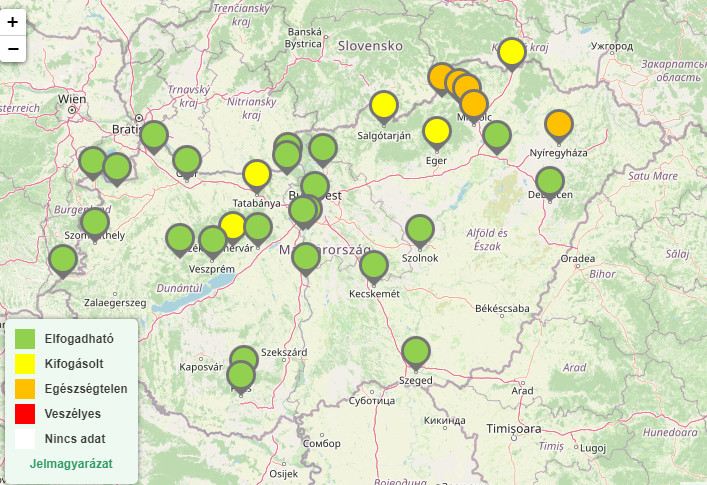Click the green marker at Debrecen
Screen dimensions: 707x485
549,181
